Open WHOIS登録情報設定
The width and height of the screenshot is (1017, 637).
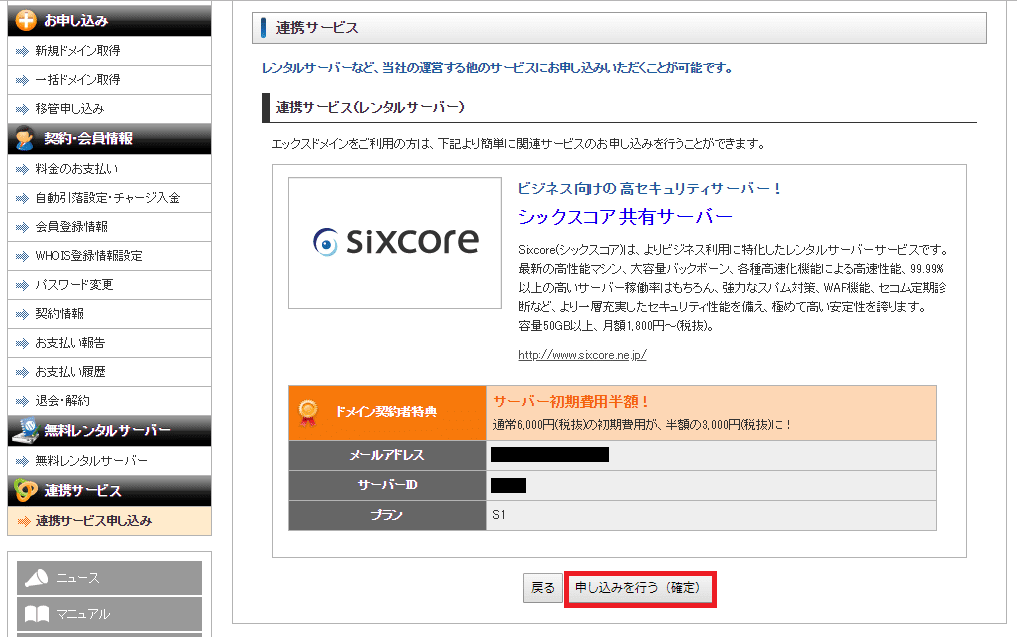coord(109,256)
